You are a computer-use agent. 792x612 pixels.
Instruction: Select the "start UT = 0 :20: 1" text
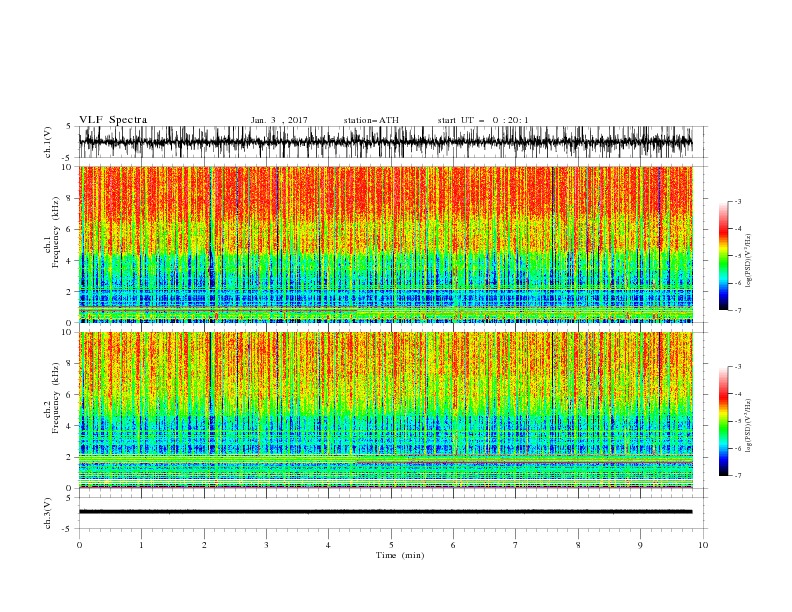coord(483,120)
